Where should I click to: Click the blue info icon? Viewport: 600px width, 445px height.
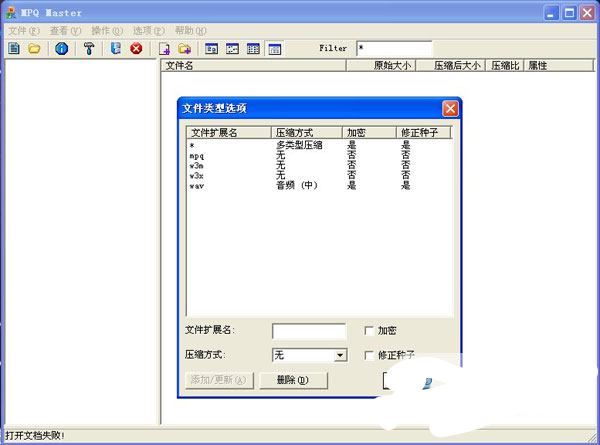(x=62, y=48)
